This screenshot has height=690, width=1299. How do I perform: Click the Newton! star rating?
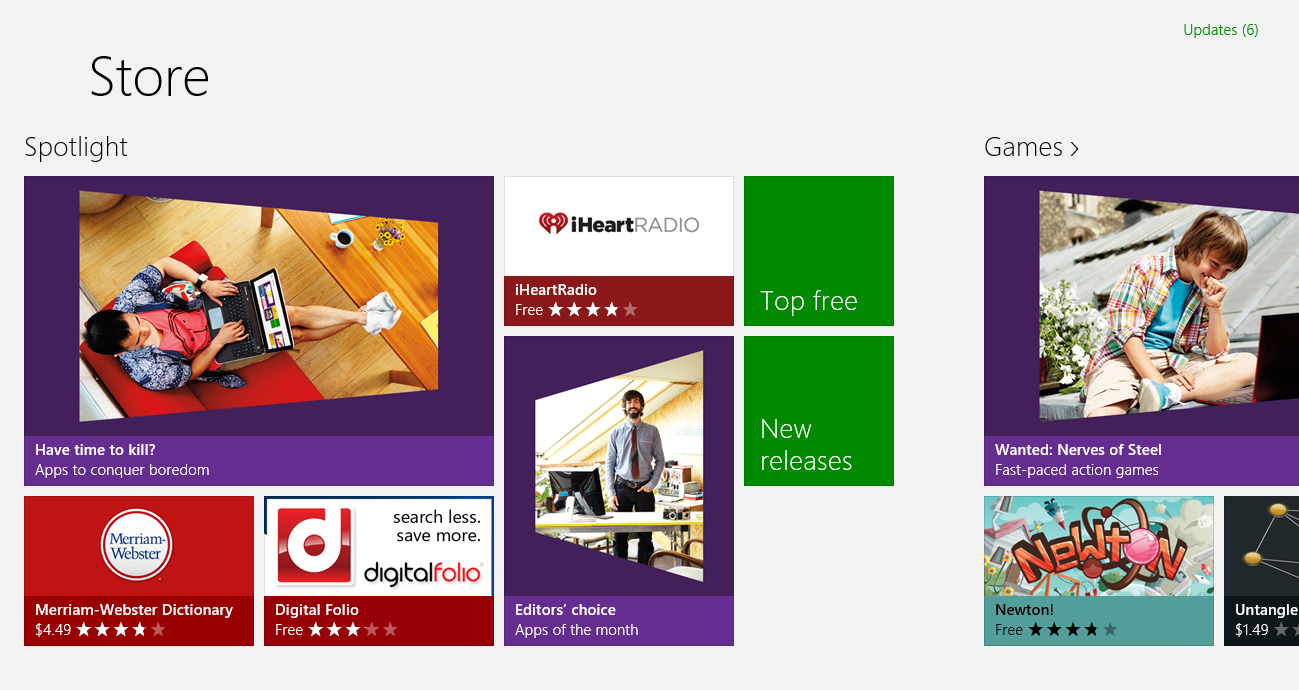1073,630
